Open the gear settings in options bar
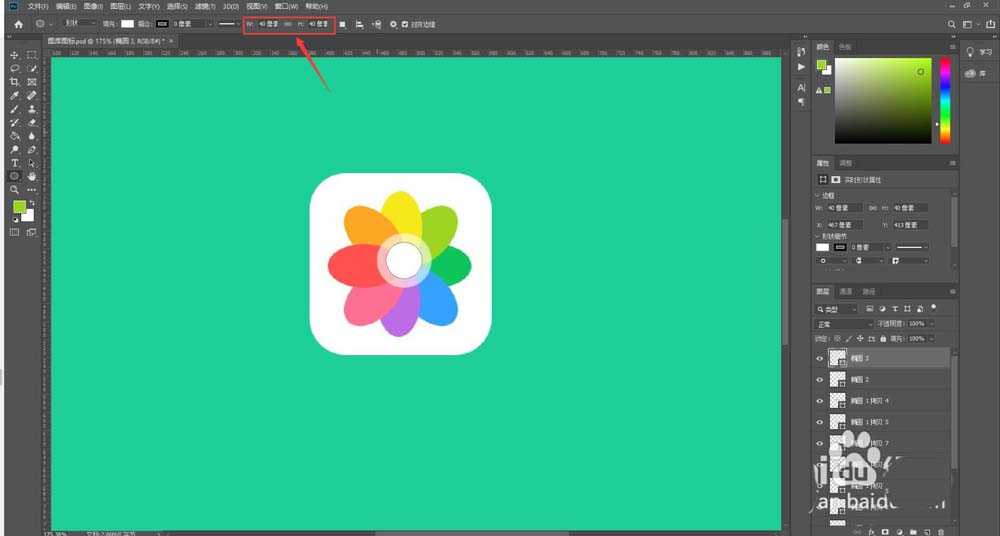 393,23
